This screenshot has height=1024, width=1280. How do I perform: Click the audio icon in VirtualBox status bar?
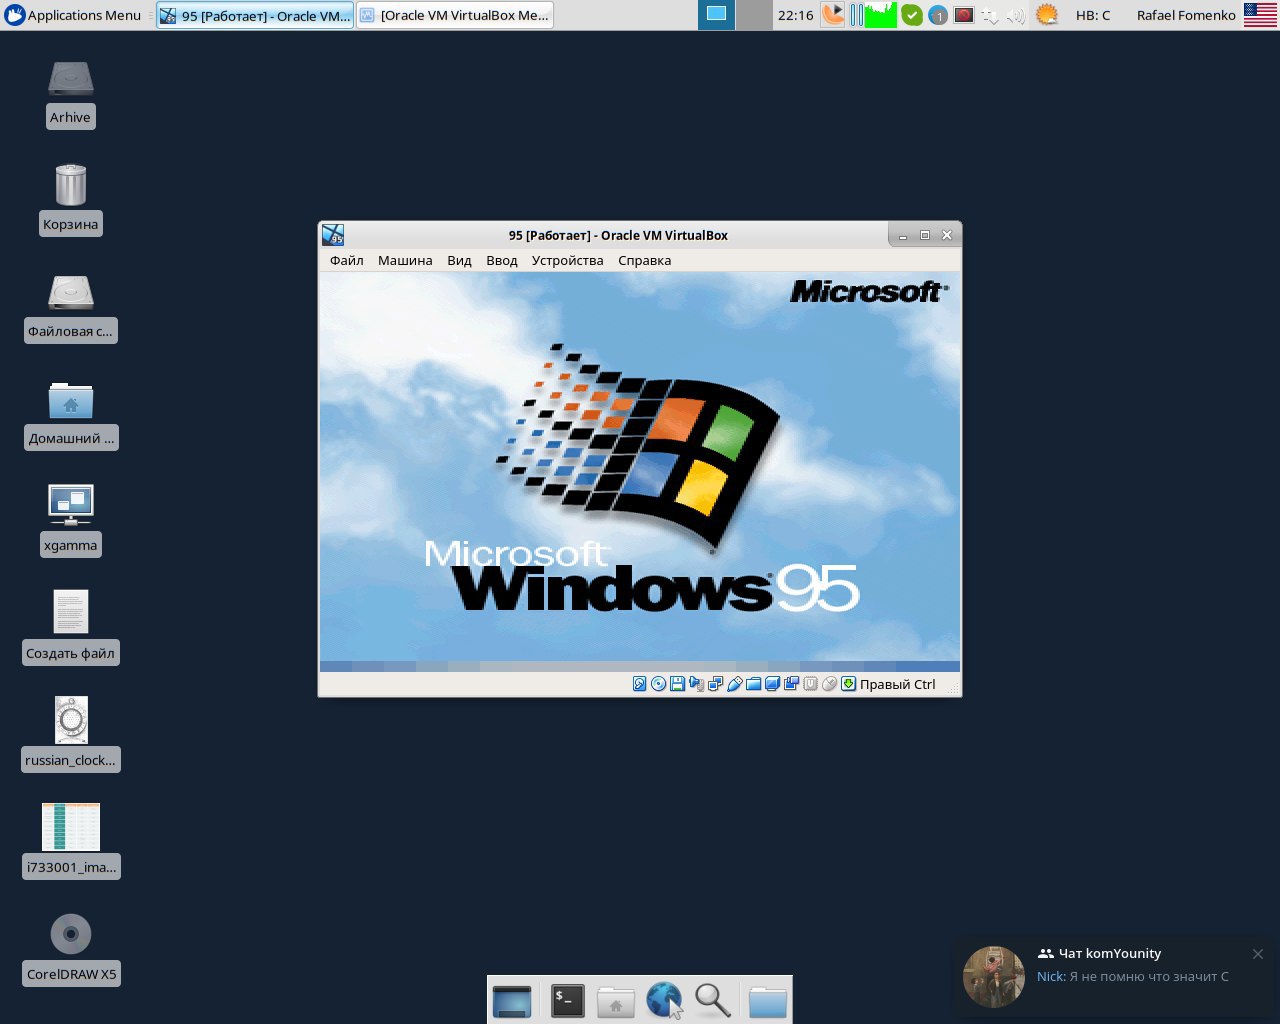point(697,684)
